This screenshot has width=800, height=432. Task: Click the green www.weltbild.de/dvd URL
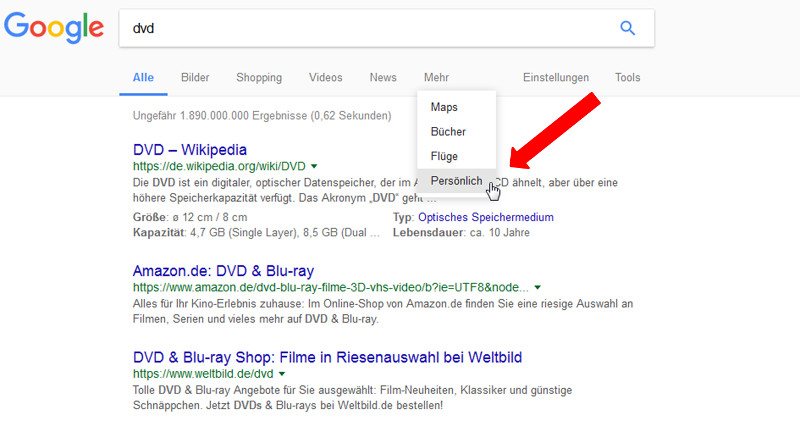(203, 374)
